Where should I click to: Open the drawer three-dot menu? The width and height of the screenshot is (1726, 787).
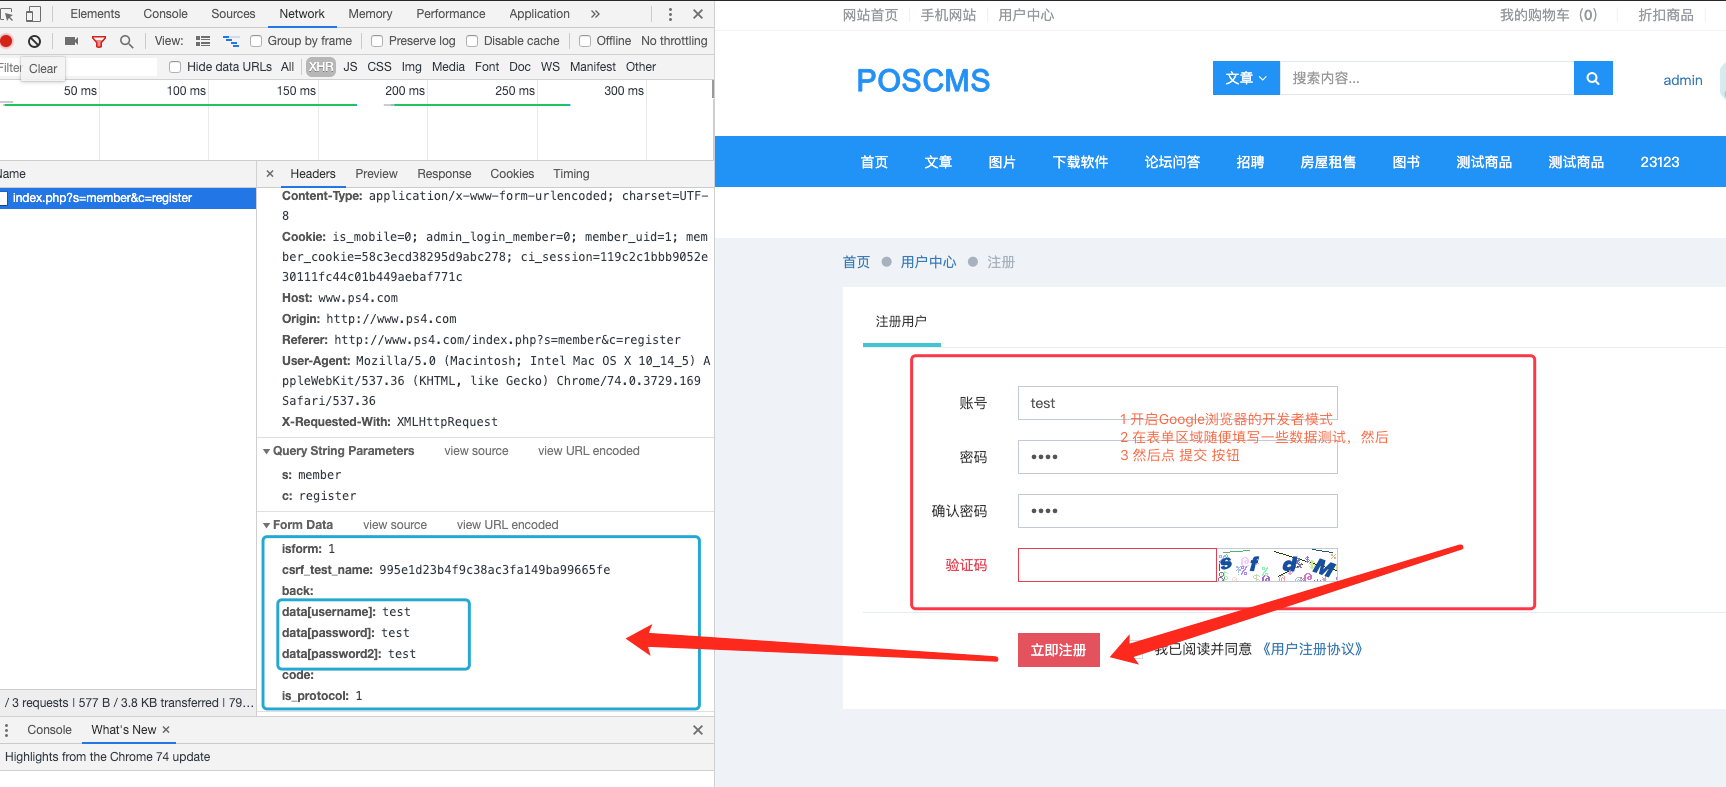tap(6, 730)
